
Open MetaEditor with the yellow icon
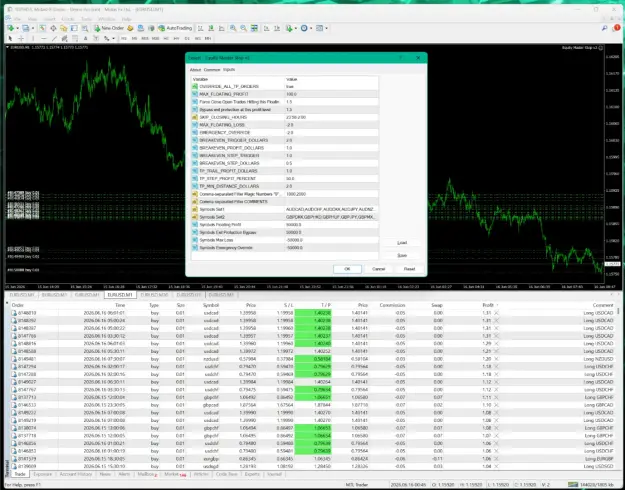tap(130, 28)
